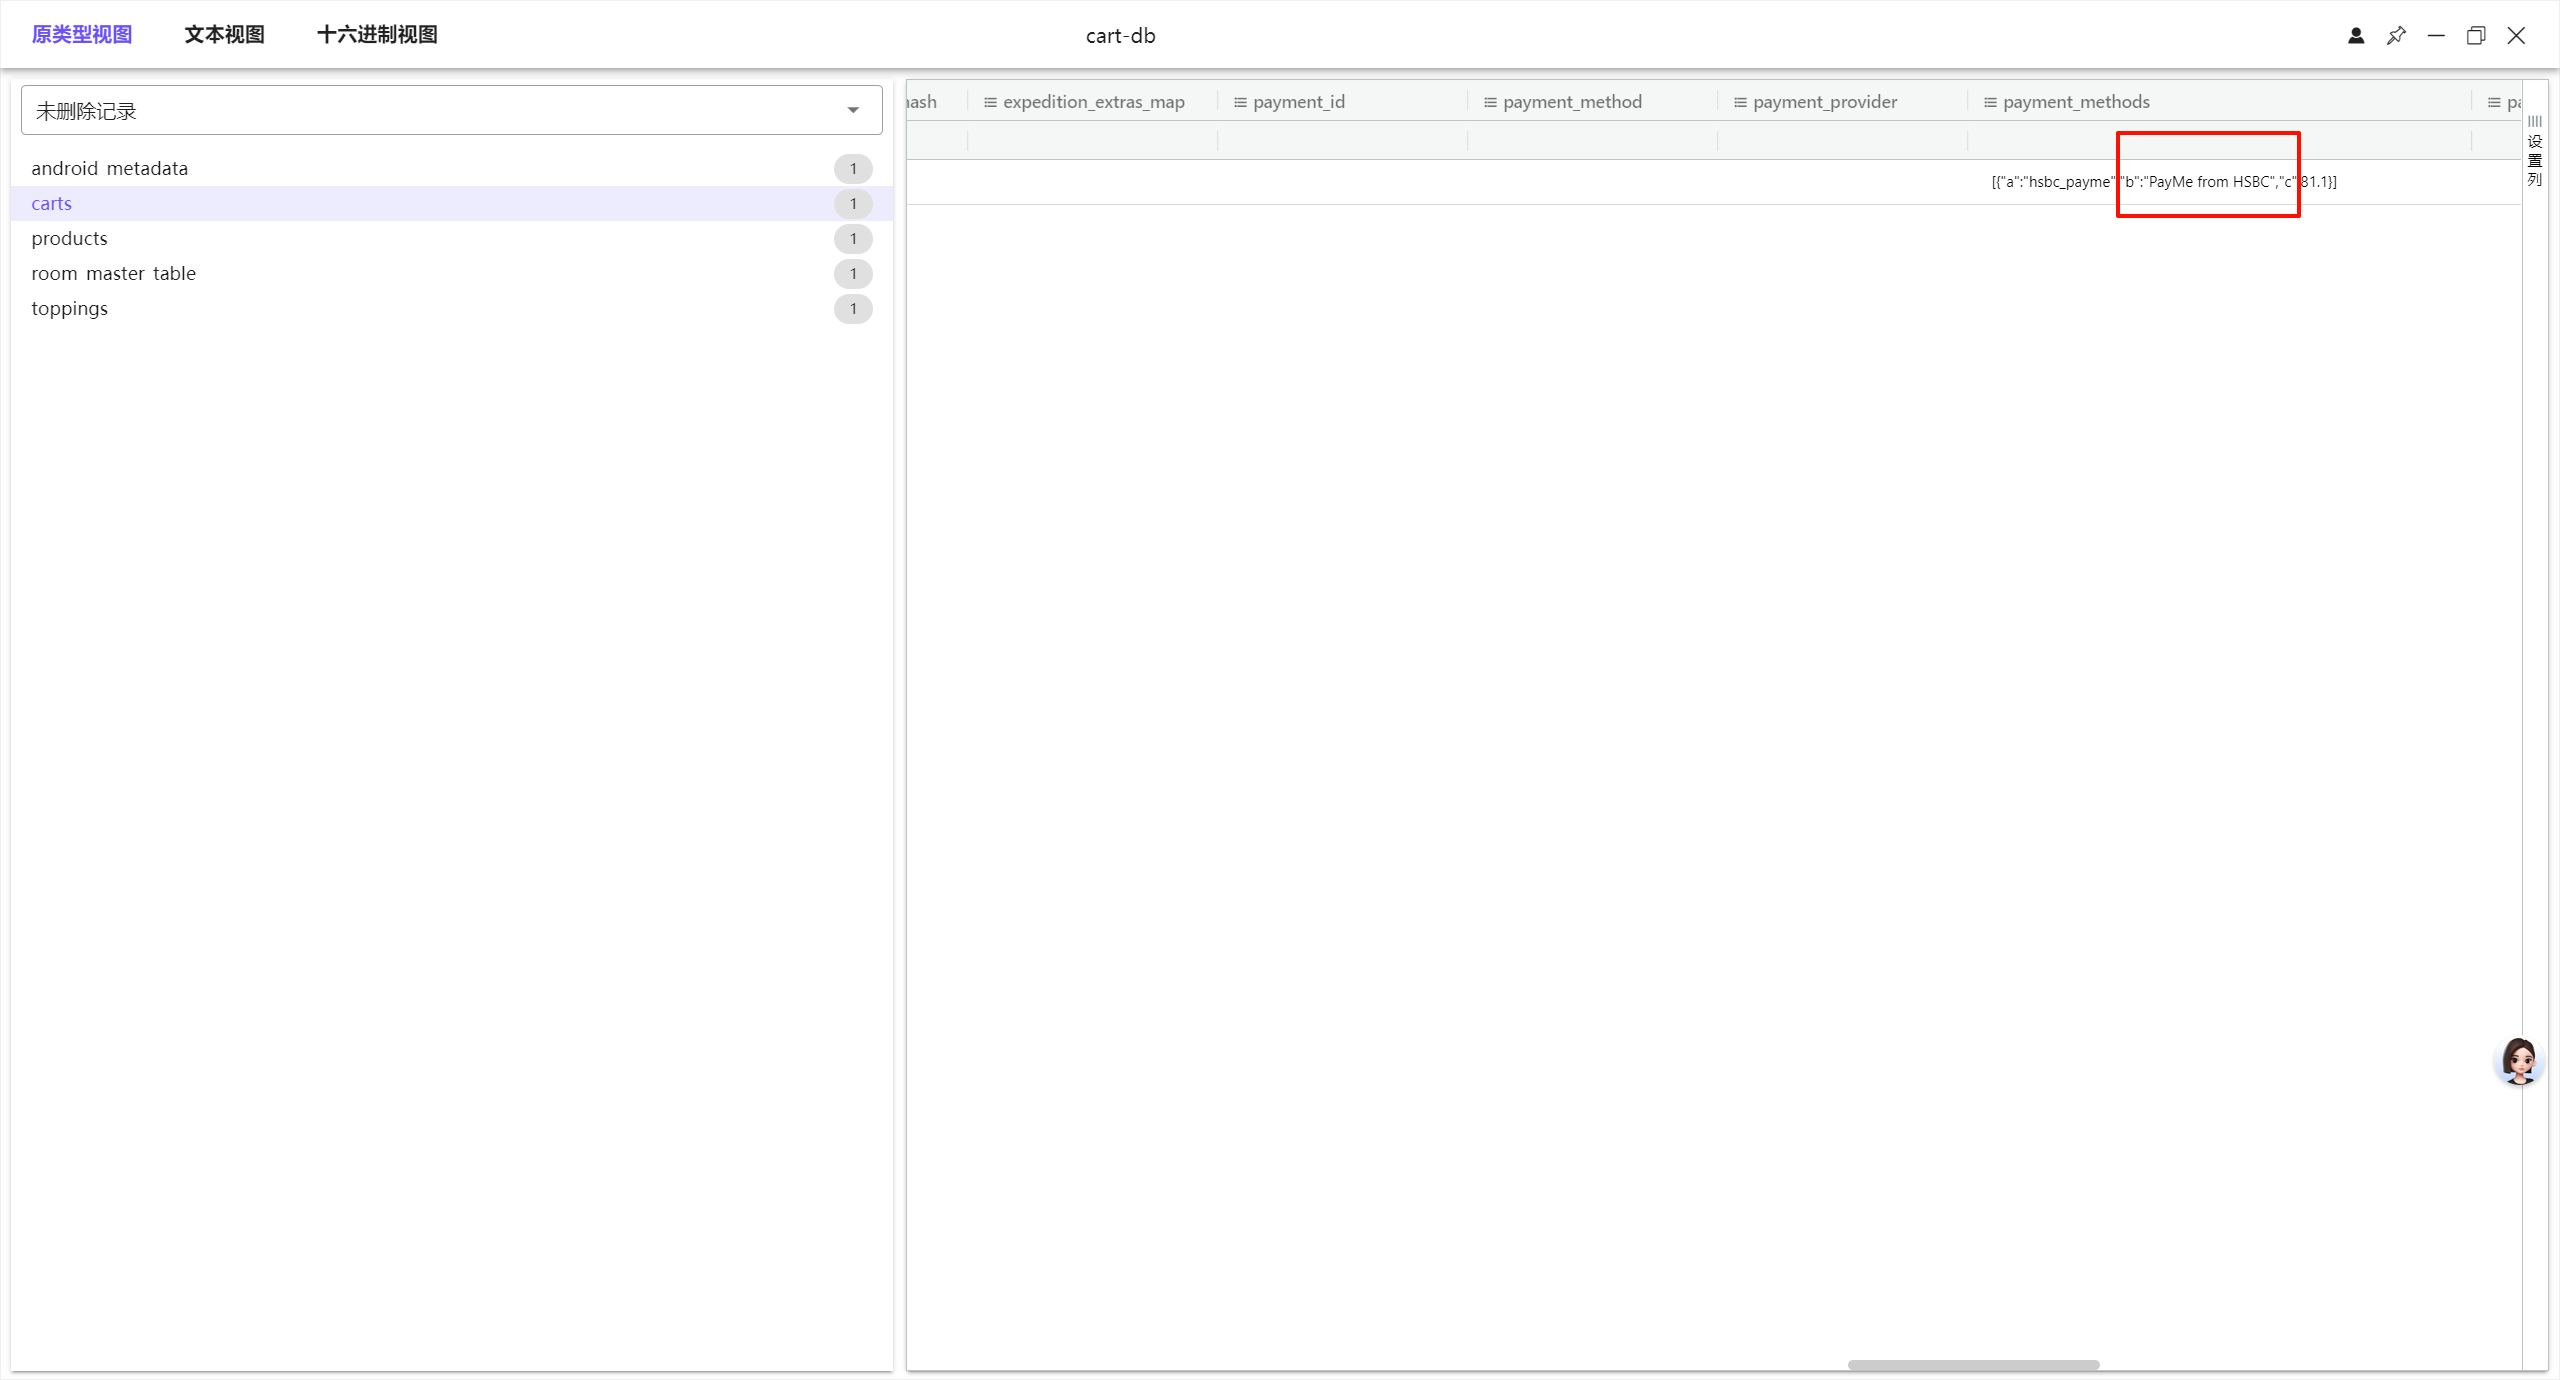
Task: Click the expedition_extras_map column menu icon
Action: [990, 102]
